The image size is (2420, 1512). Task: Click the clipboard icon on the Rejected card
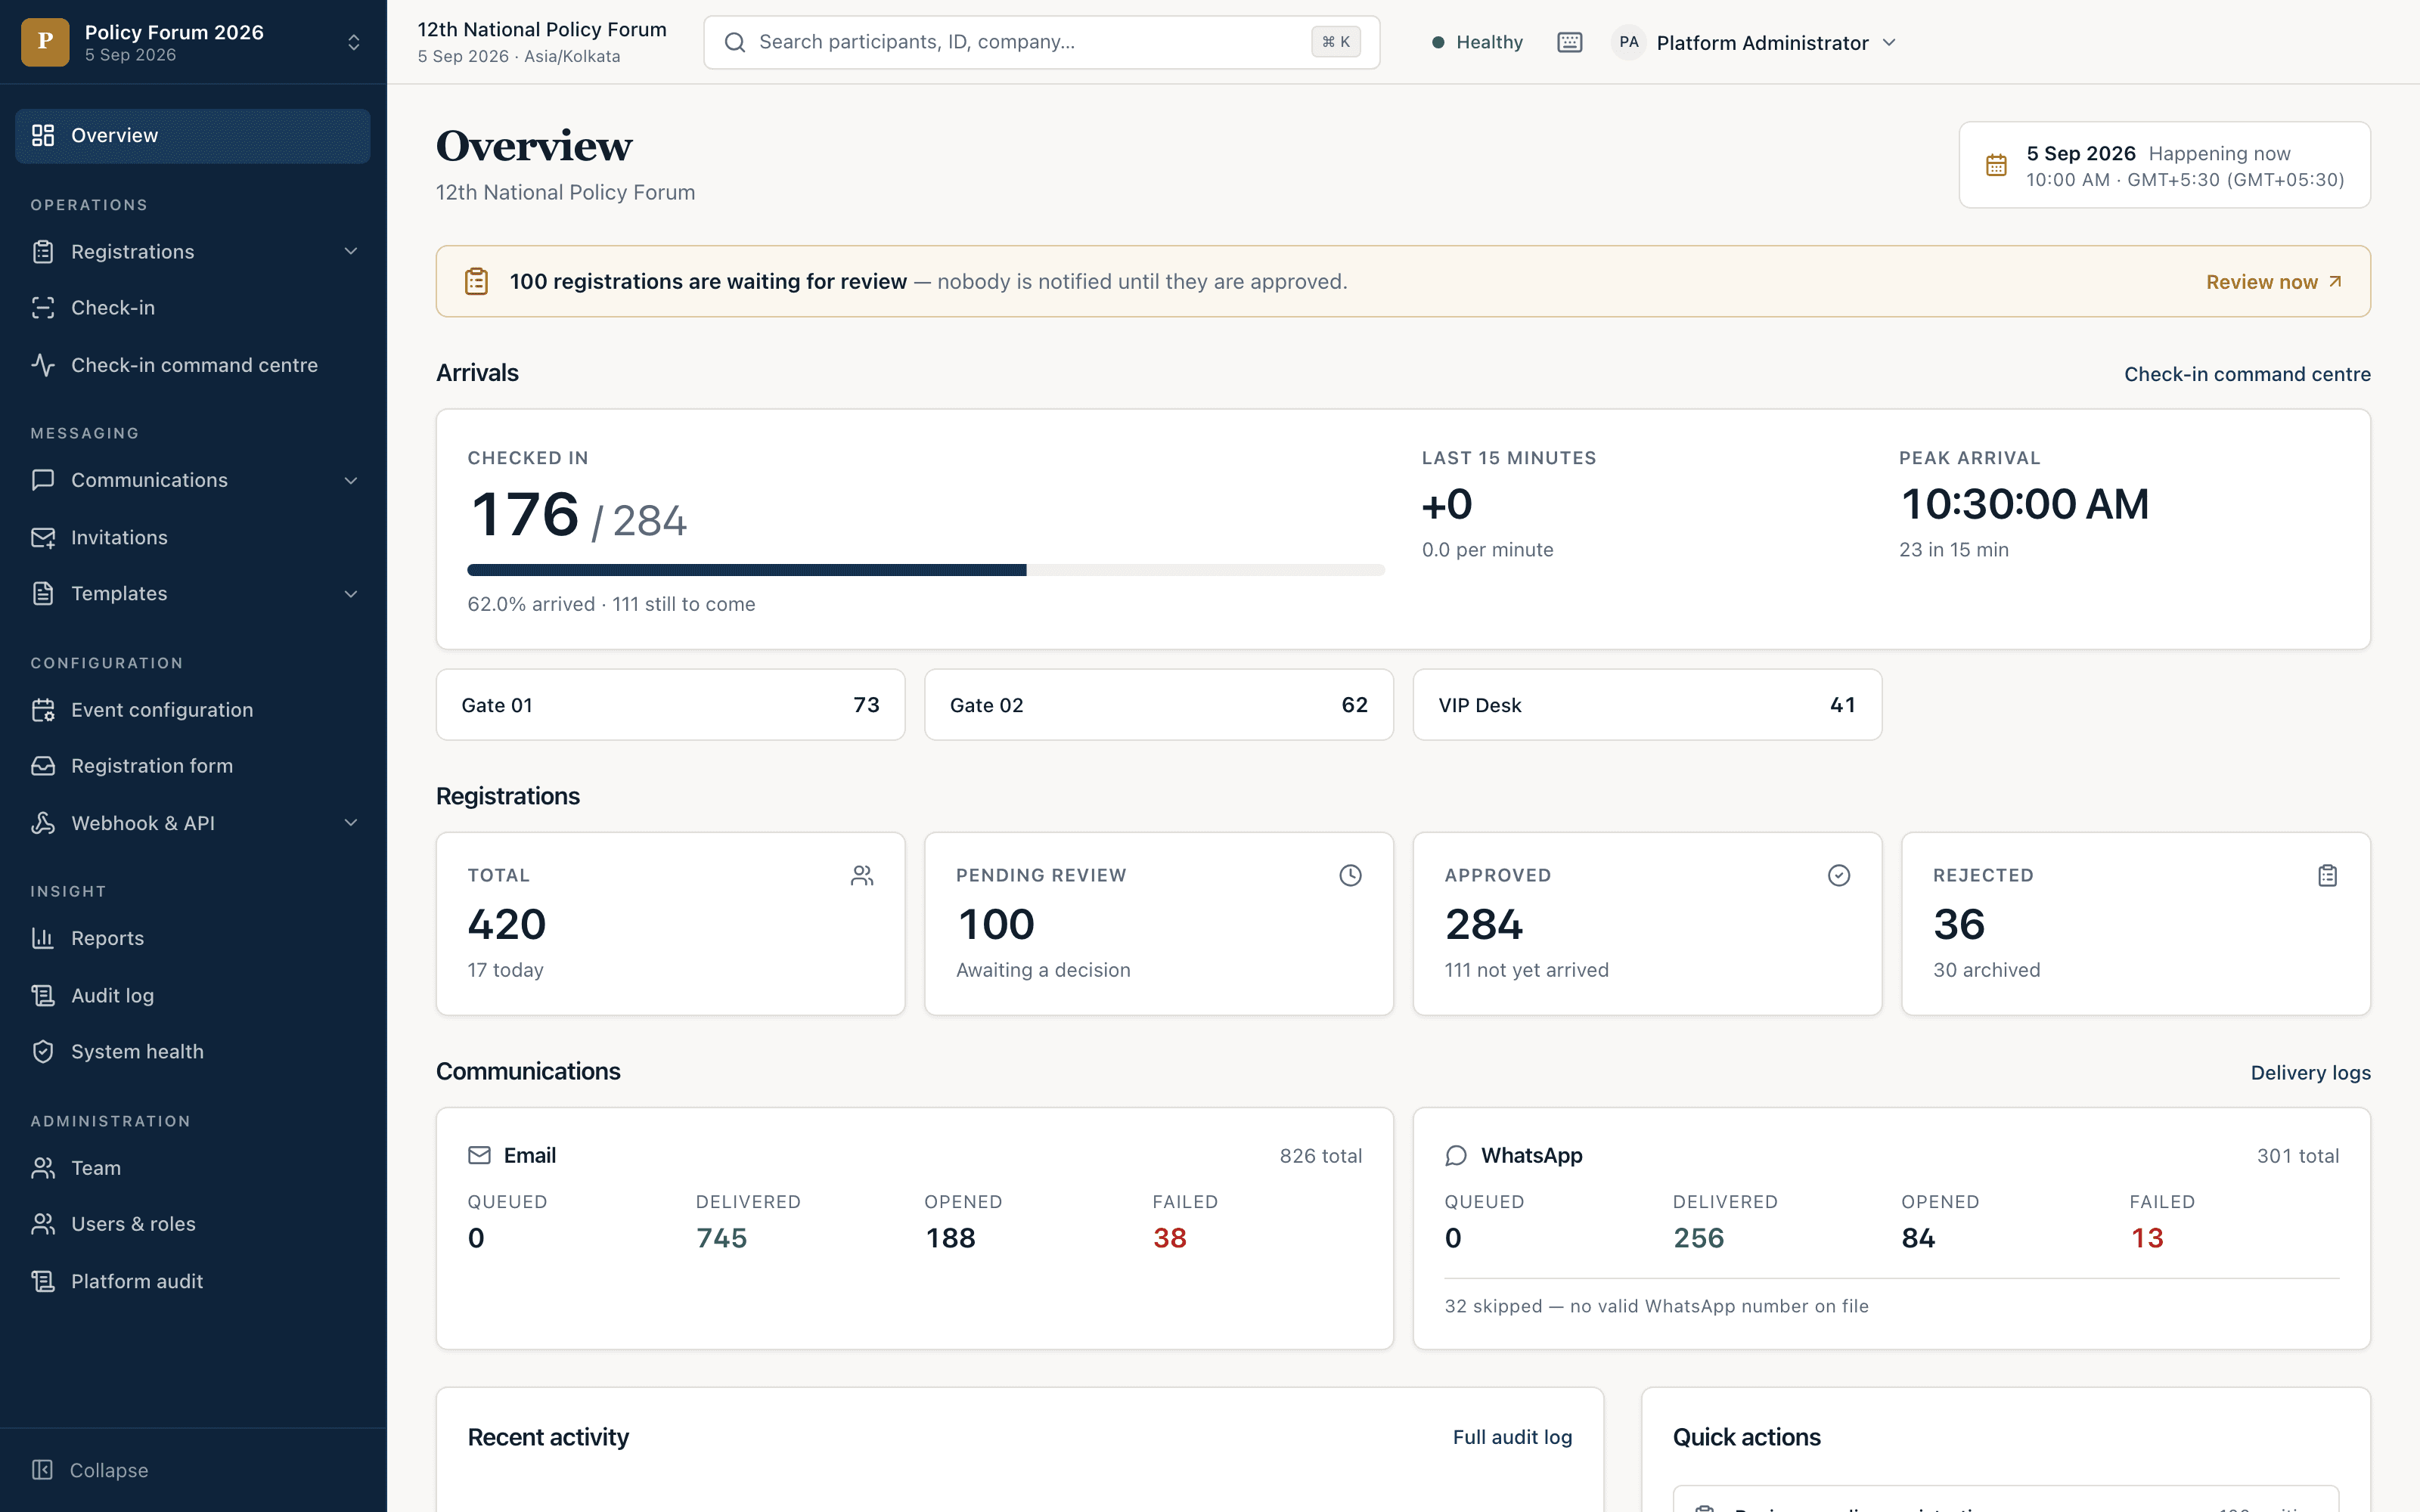point(2327,875)
